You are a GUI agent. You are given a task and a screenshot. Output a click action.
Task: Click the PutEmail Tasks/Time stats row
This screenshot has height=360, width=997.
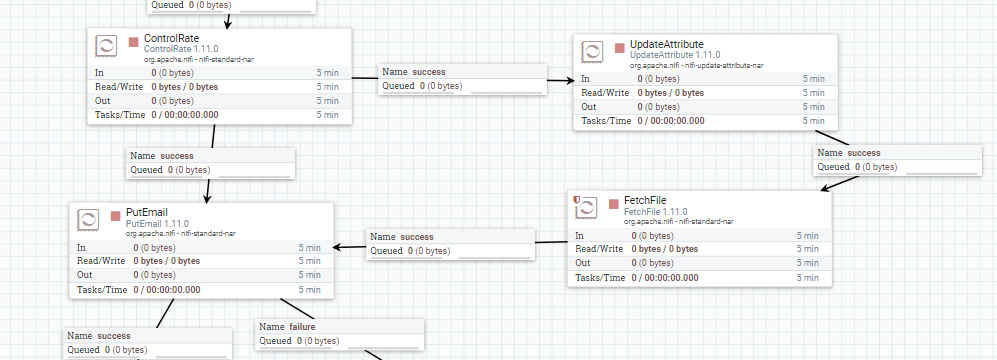(201, 290)
